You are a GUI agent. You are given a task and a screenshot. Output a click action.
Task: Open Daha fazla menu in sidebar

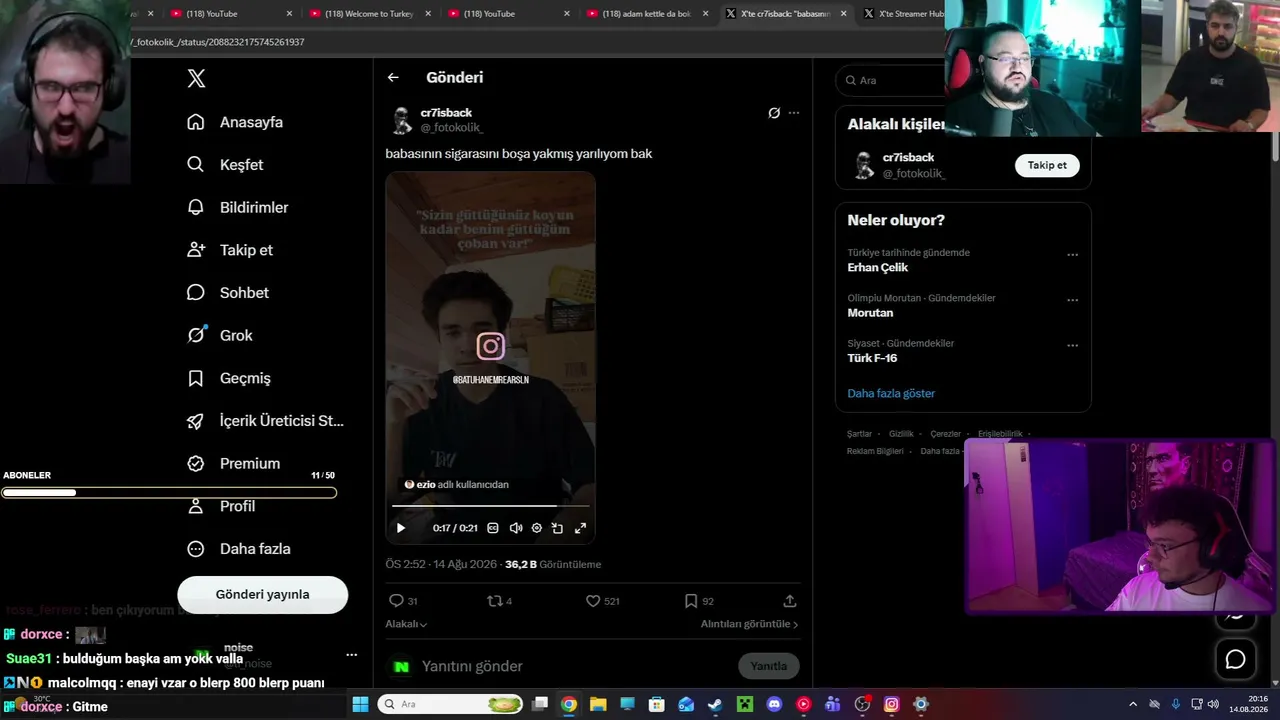tap(239, 549)
